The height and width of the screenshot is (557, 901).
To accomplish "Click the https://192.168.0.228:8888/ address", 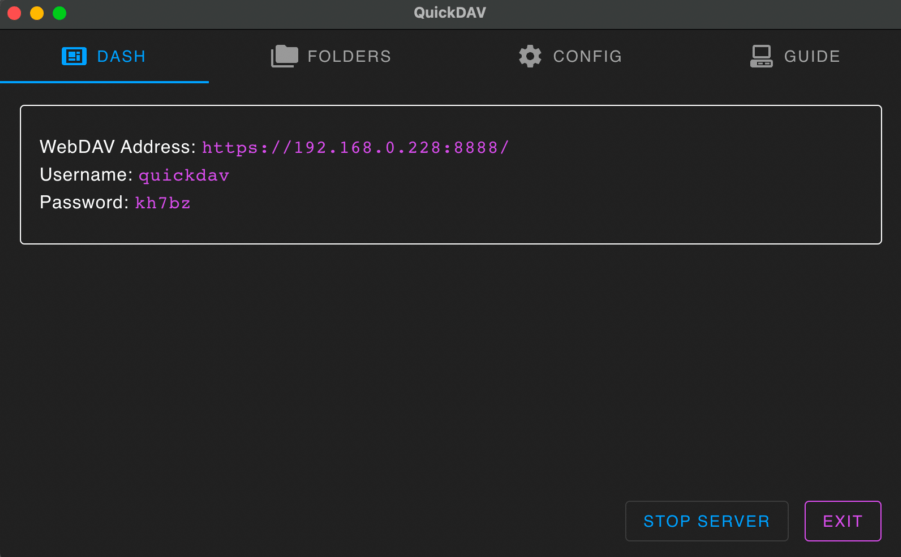I will 355,148.
